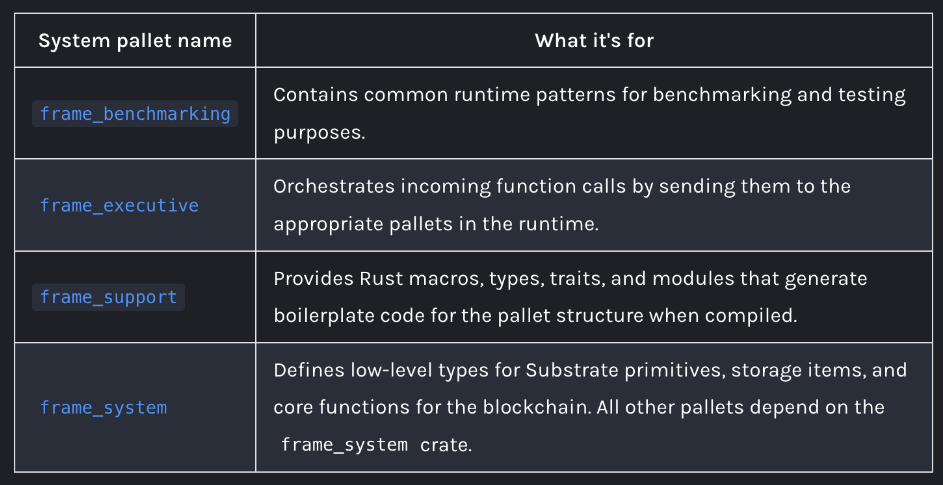Click the word "Substrate" in last row
943x485 pixels.
pos(565,369)
